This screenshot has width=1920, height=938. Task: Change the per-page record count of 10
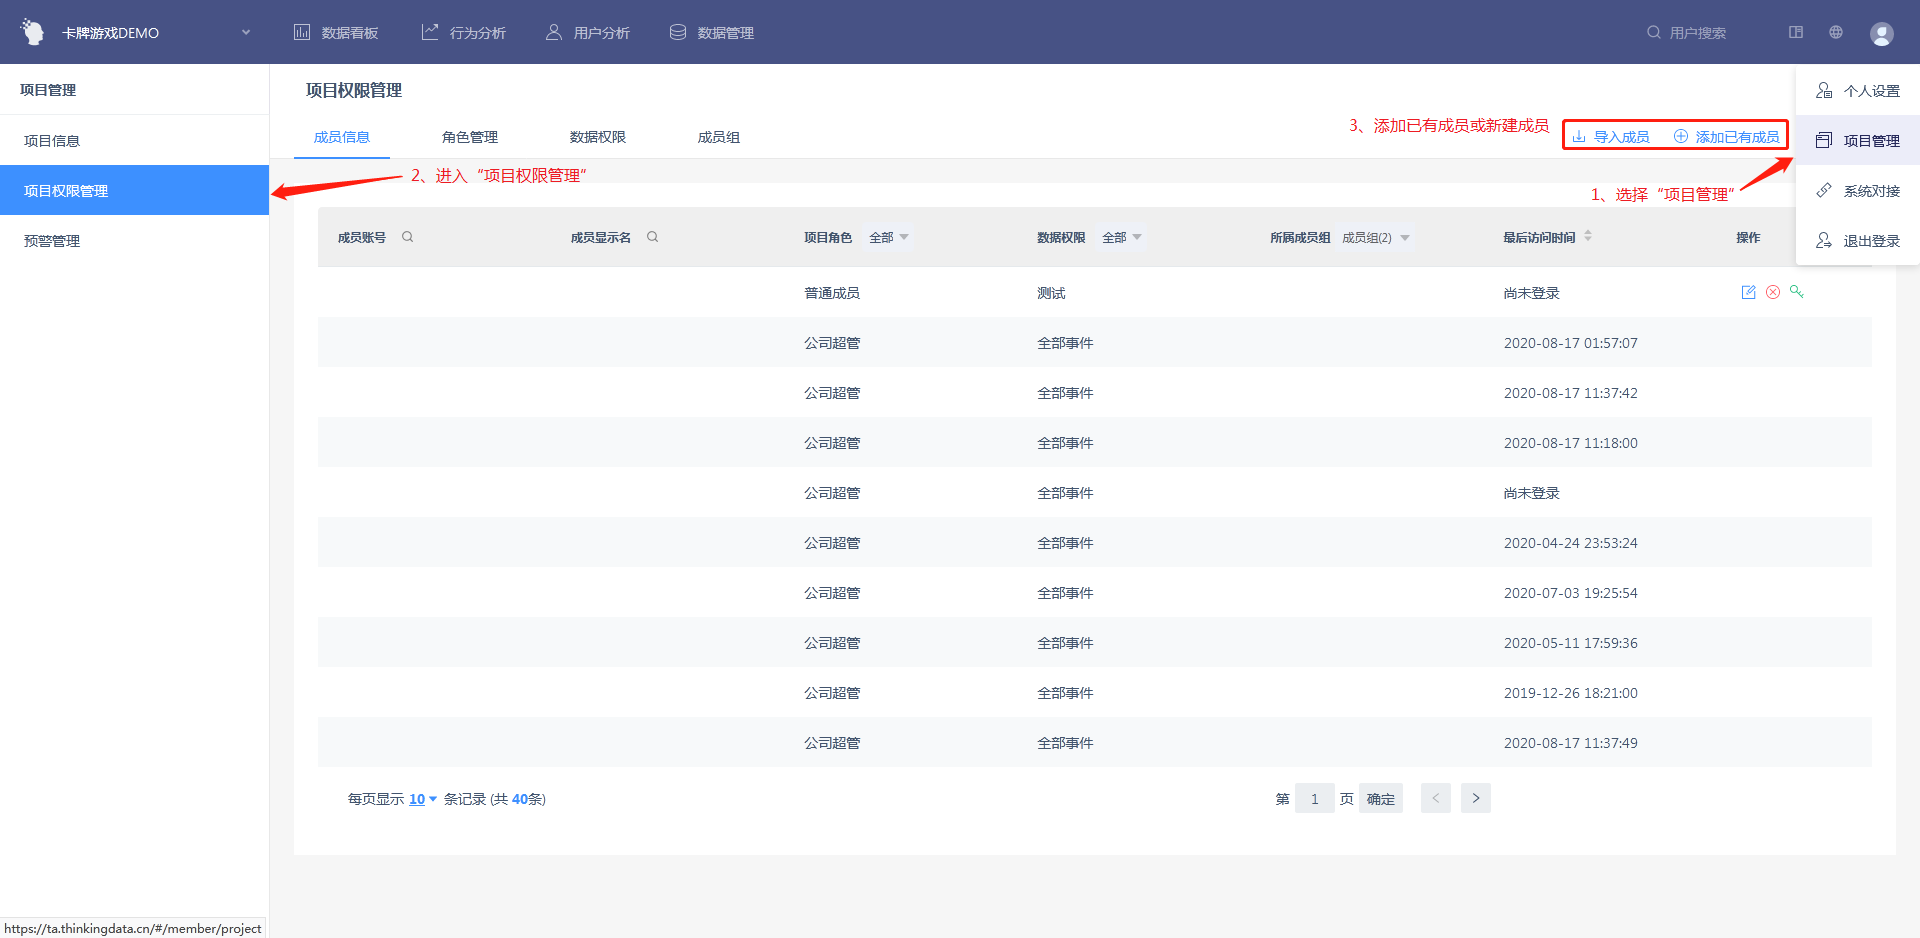[422, 799]
